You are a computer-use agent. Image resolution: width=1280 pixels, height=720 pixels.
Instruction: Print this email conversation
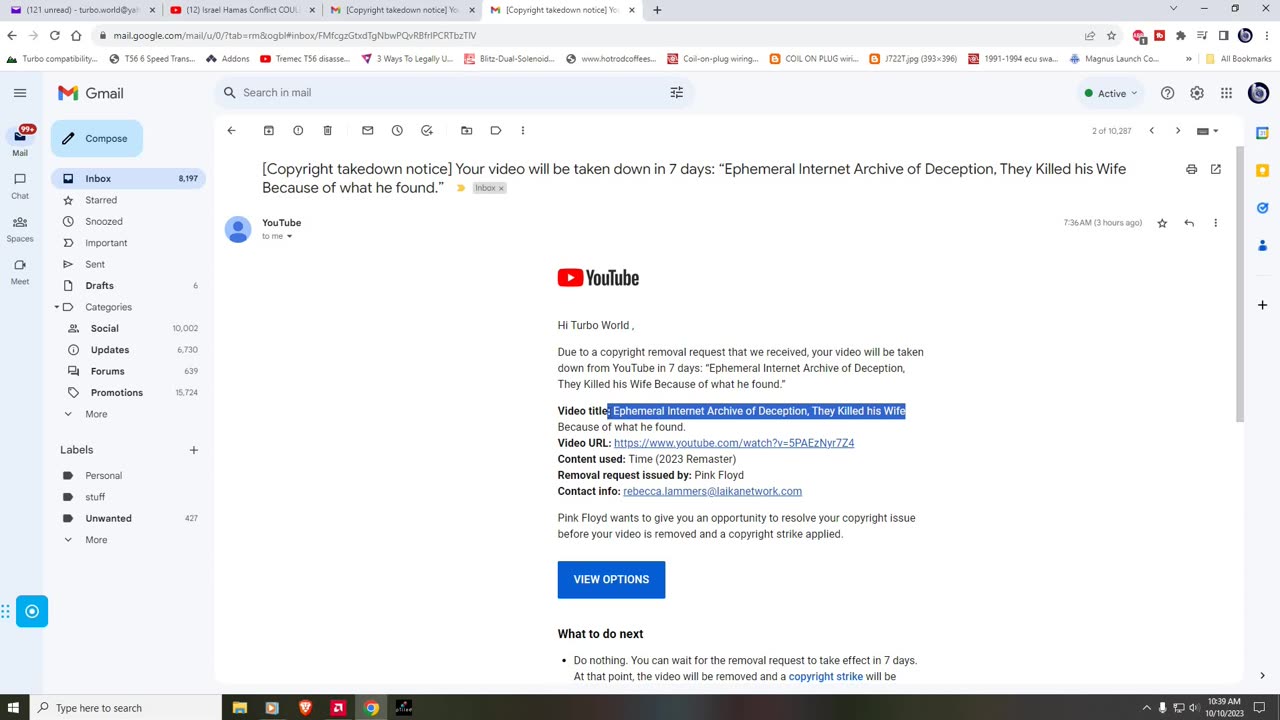pyautogui.click(x=1191, y=170)
